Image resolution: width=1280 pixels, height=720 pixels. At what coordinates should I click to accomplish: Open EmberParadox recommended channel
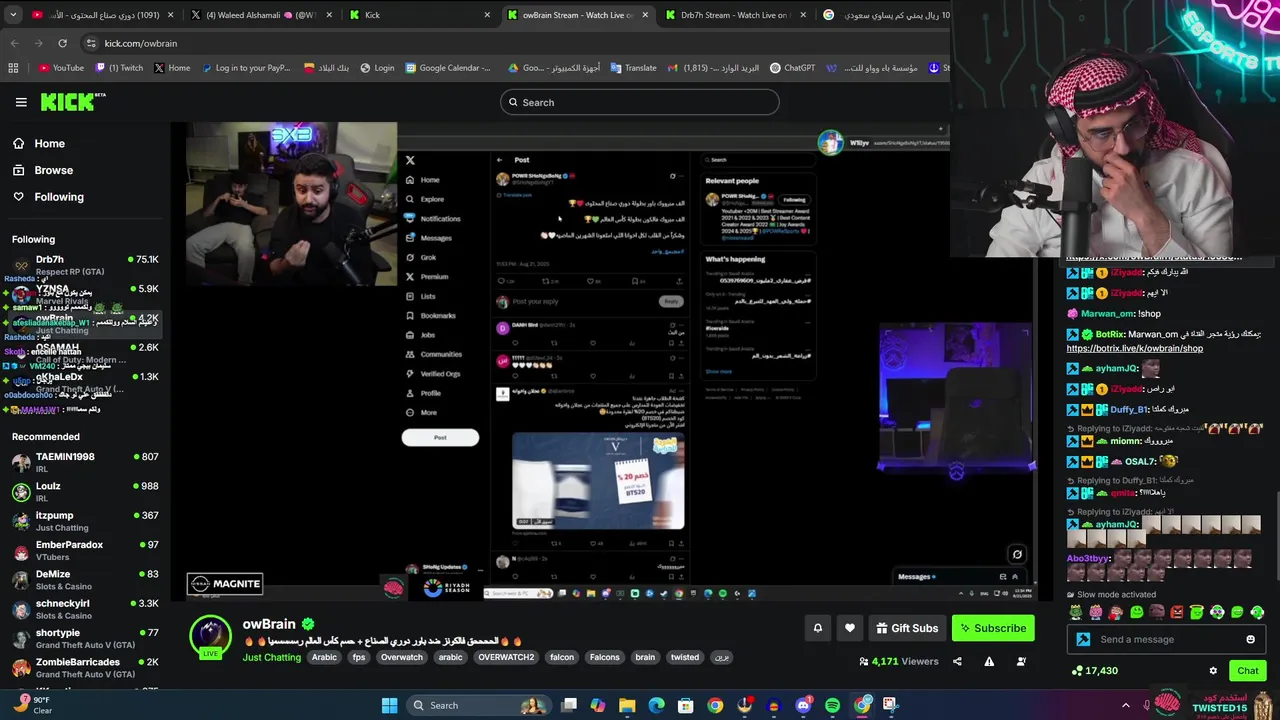click(85, 550)
